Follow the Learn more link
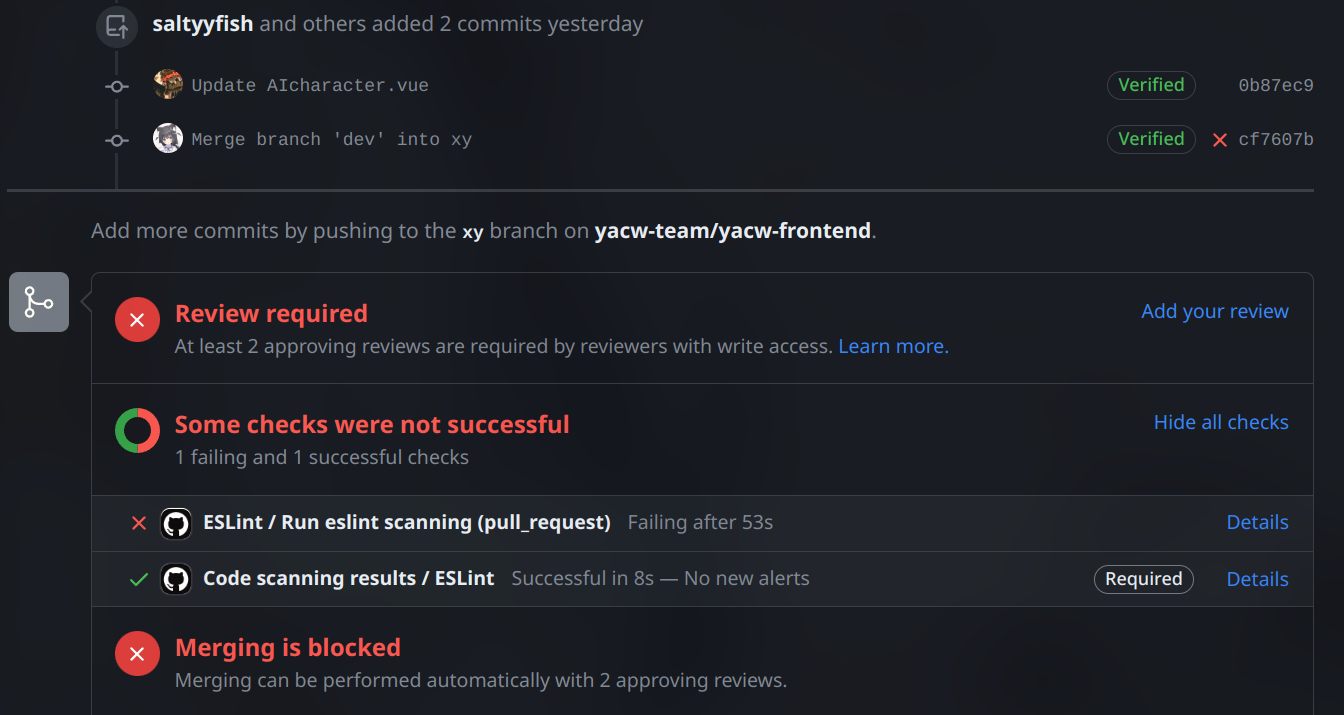The height and width of the screenshot is (715, 1344). [893, 346]
